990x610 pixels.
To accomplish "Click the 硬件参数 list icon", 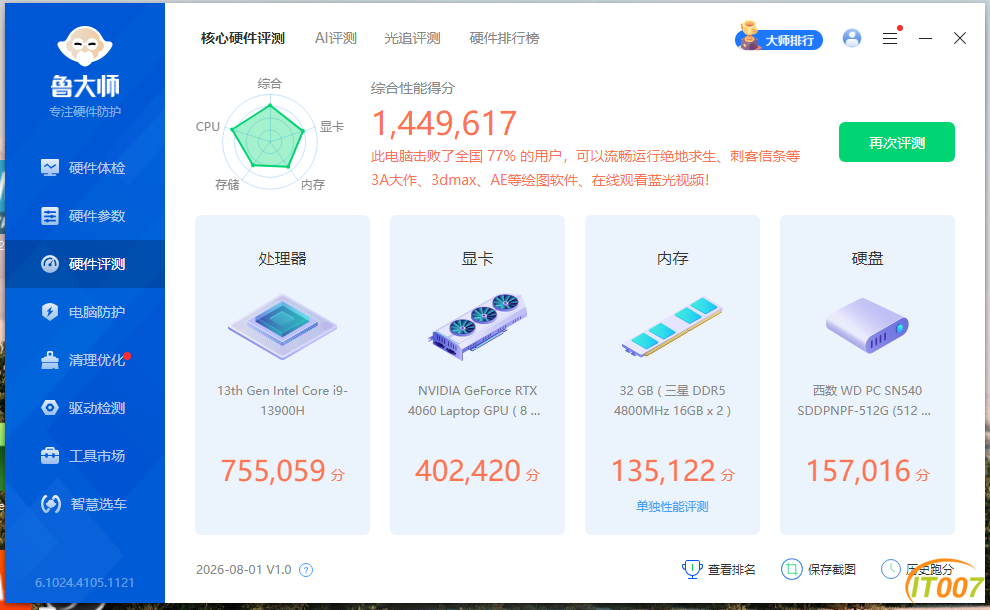I will (x=50, y=216).
